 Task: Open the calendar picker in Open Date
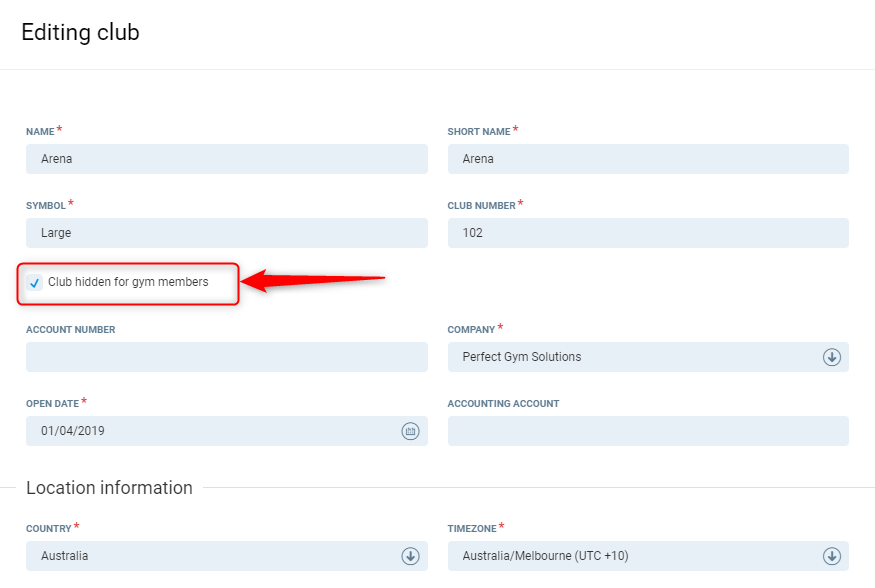point(410,431)
